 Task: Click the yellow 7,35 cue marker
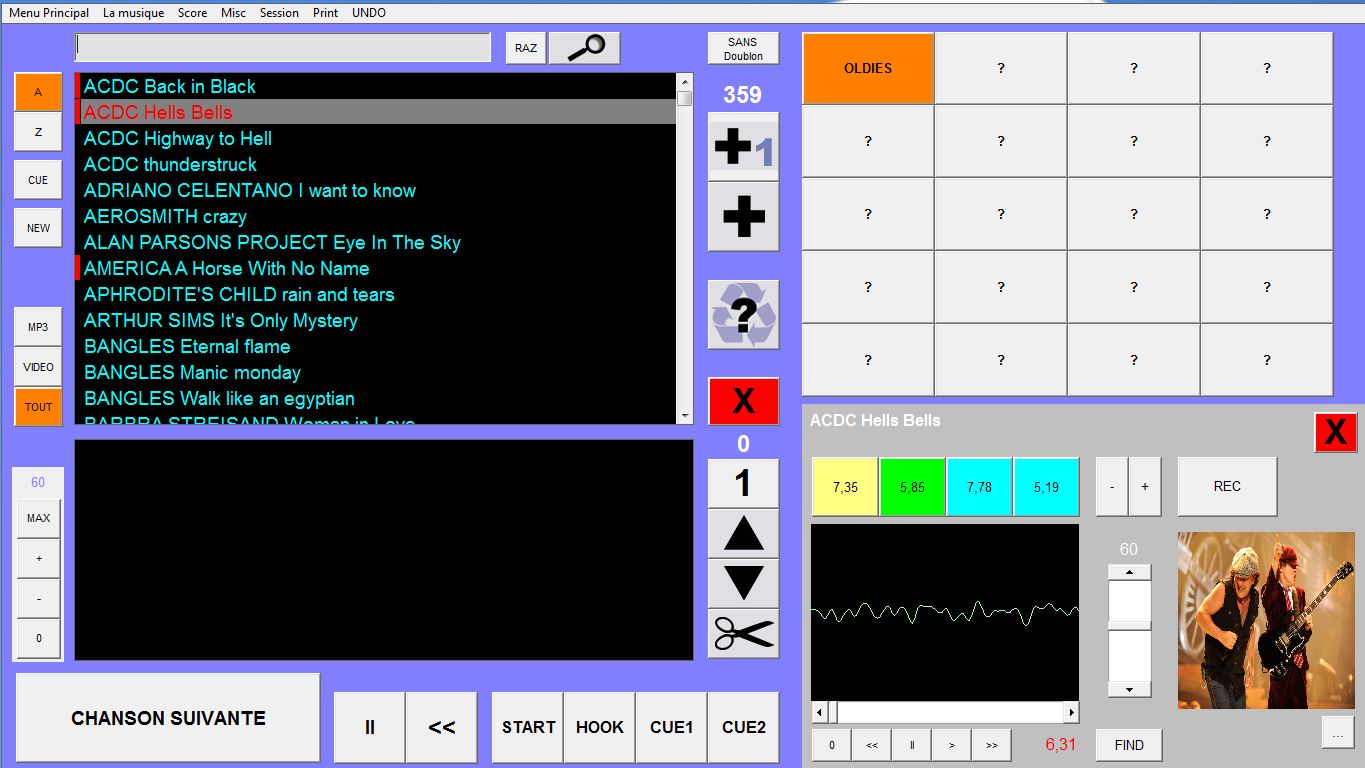(845, 487)
